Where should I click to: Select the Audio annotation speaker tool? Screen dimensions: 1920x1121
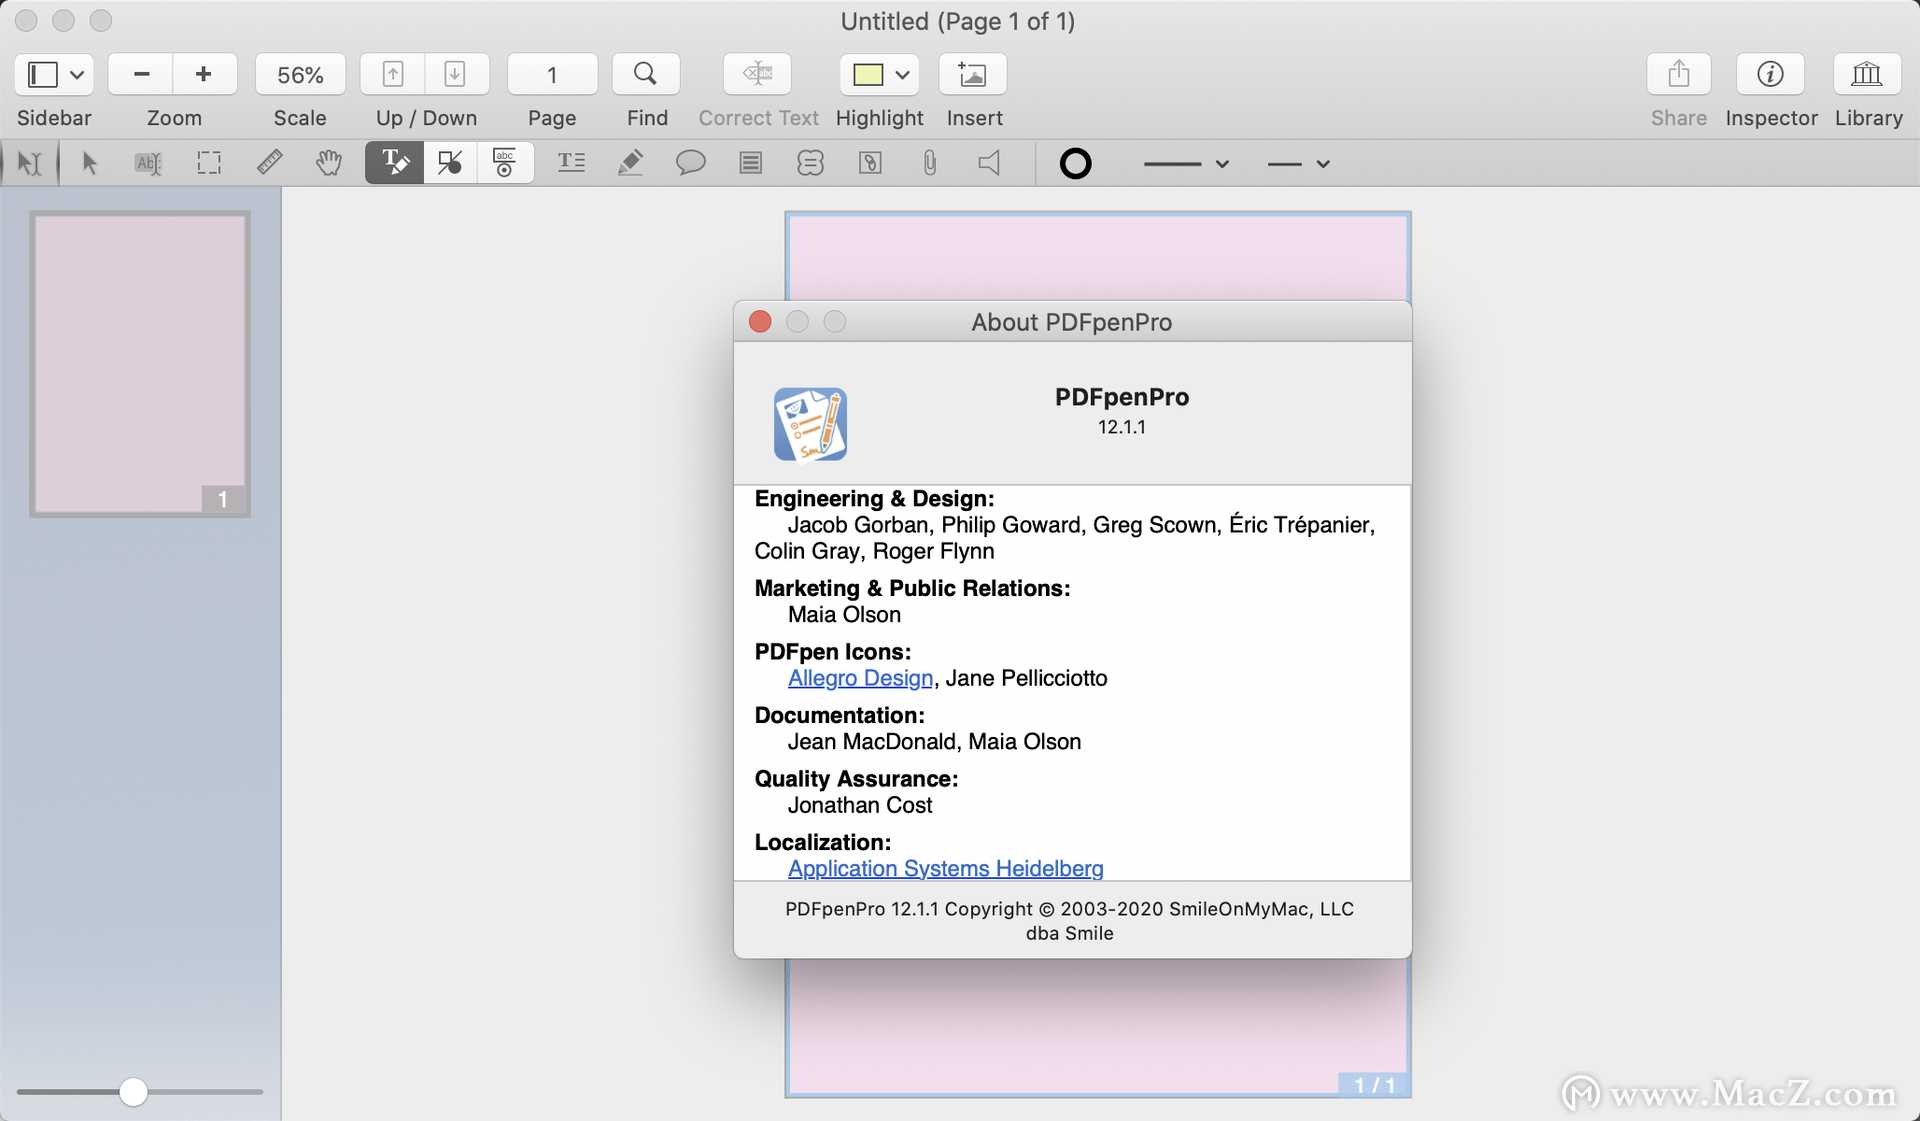tap(989, 163)
